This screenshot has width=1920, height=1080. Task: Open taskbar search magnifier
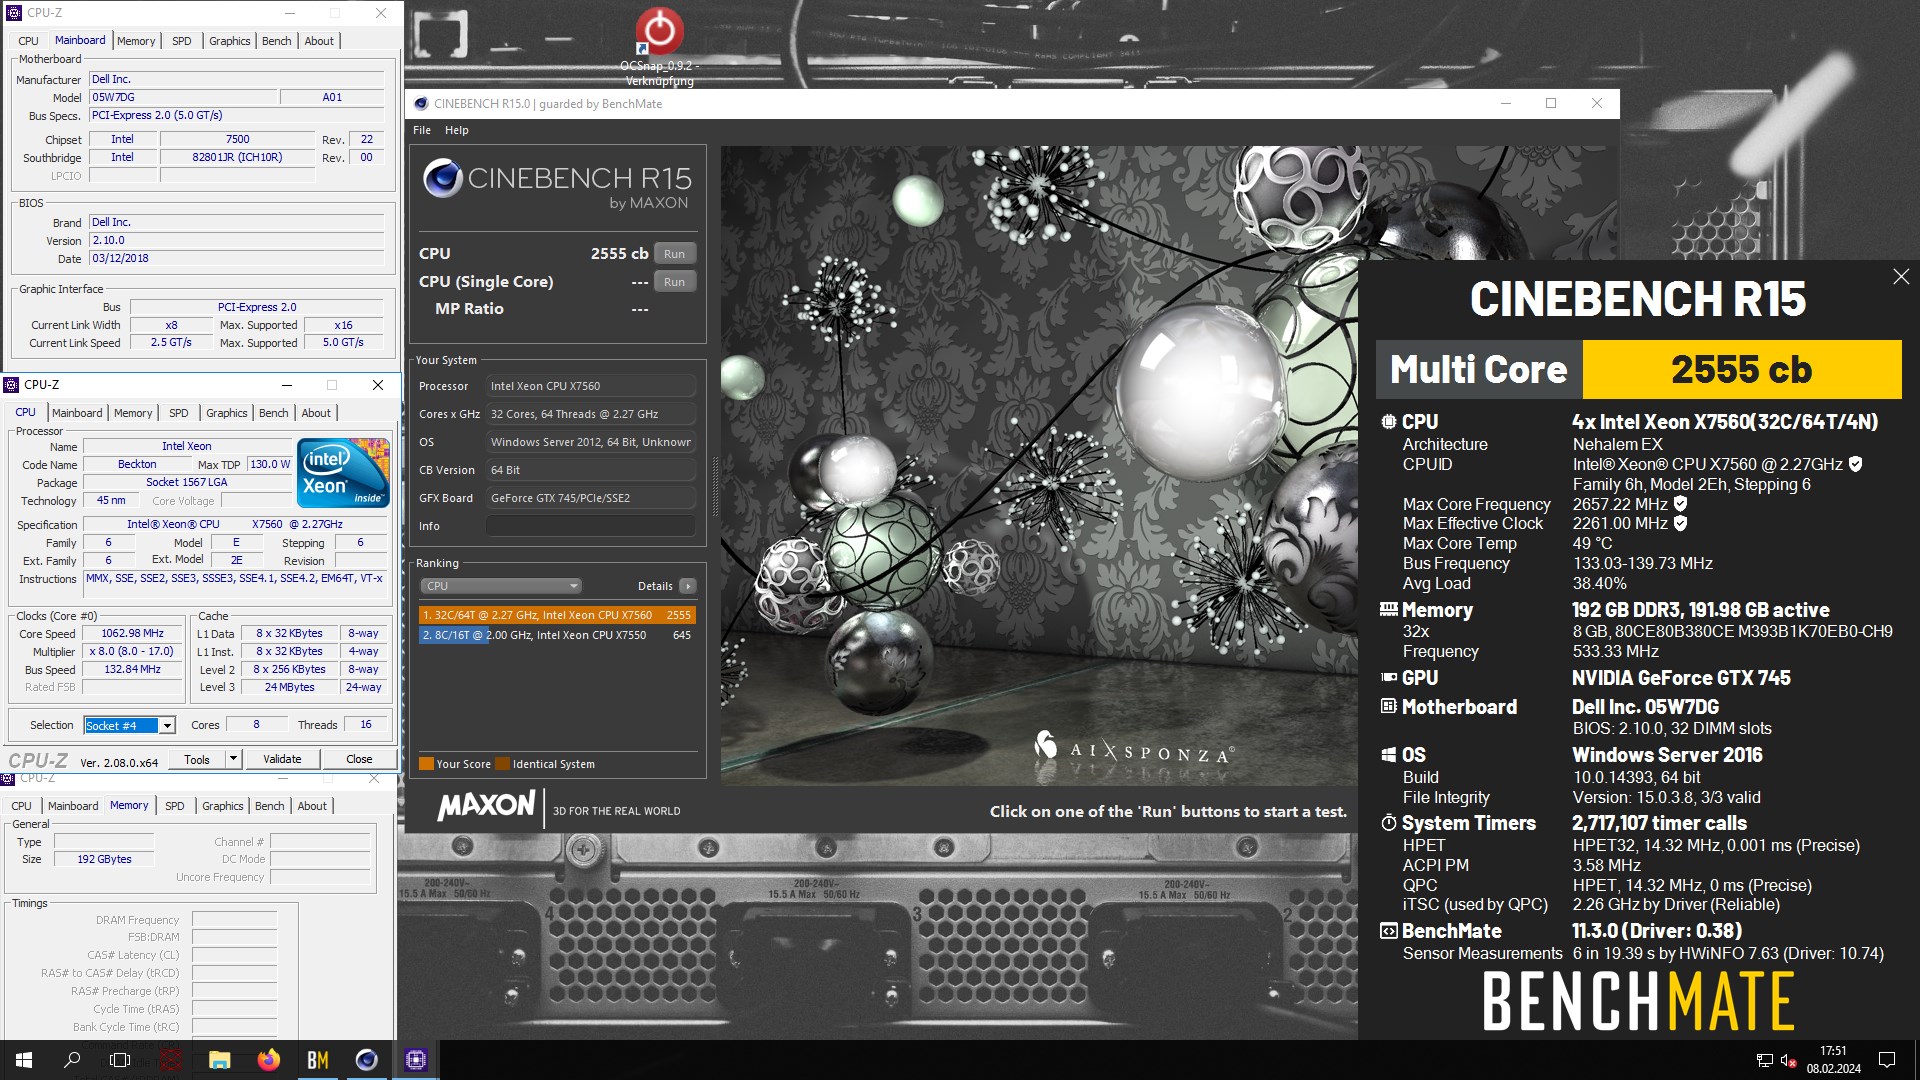(72, 1060)
